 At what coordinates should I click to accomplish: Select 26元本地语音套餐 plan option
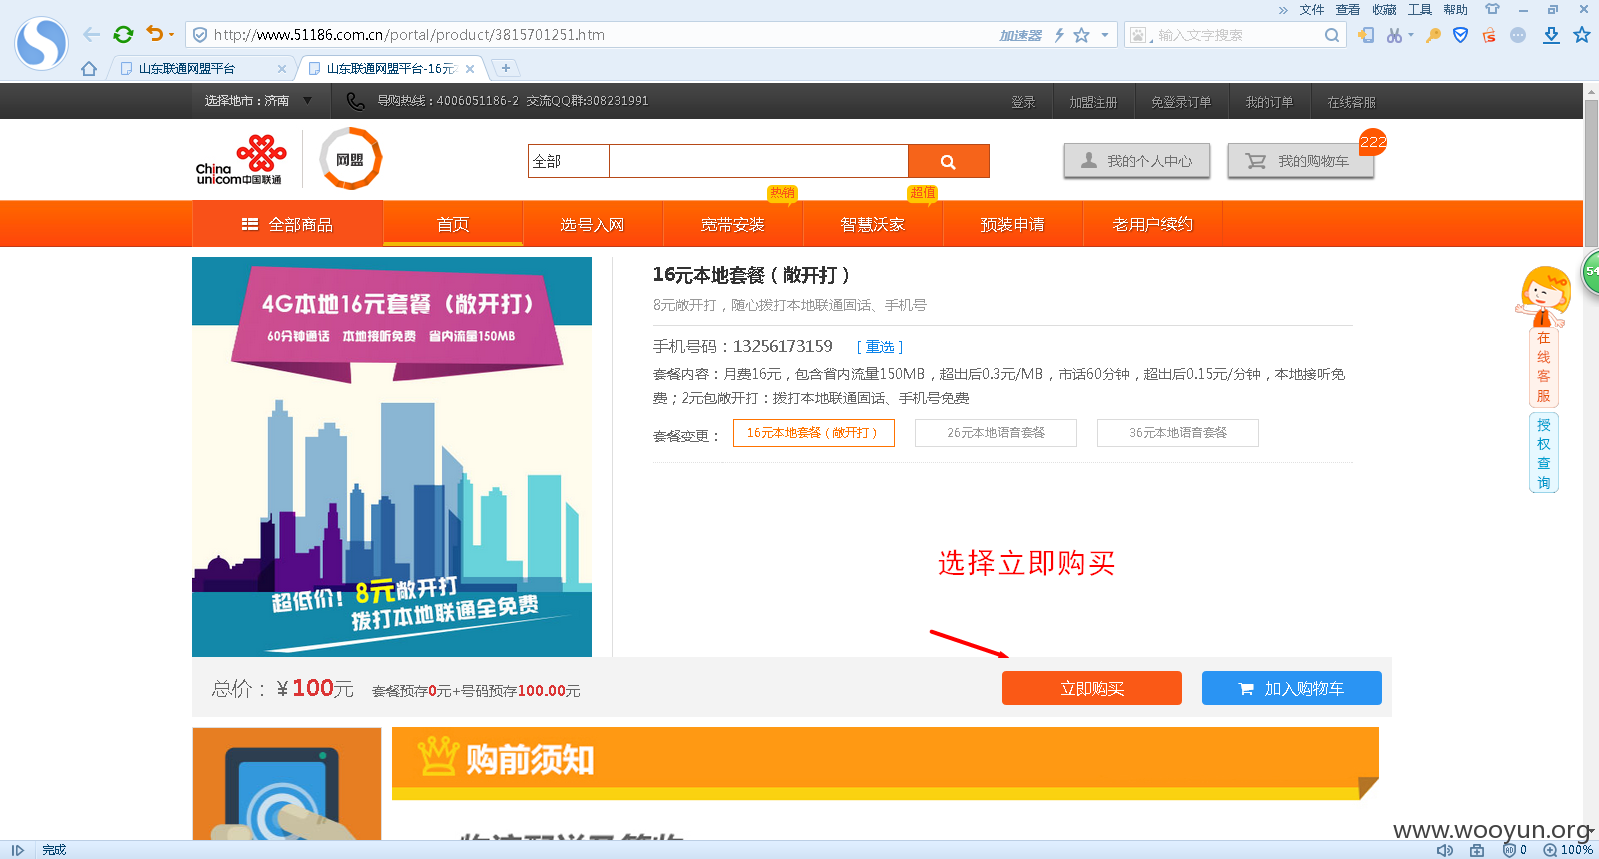click(996, 433)
